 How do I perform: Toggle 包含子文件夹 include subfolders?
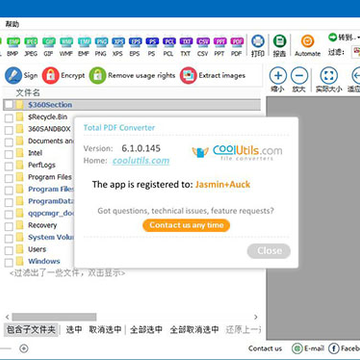tap(31, 330)
